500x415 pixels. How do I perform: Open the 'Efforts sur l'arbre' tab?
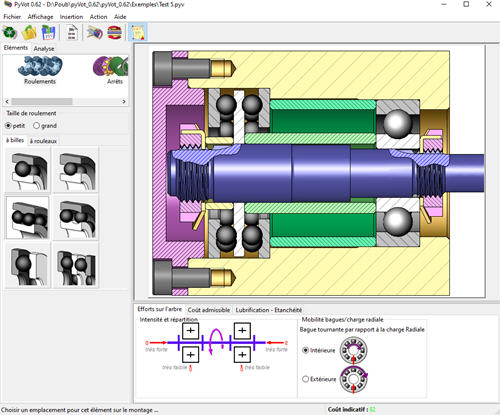160,309
